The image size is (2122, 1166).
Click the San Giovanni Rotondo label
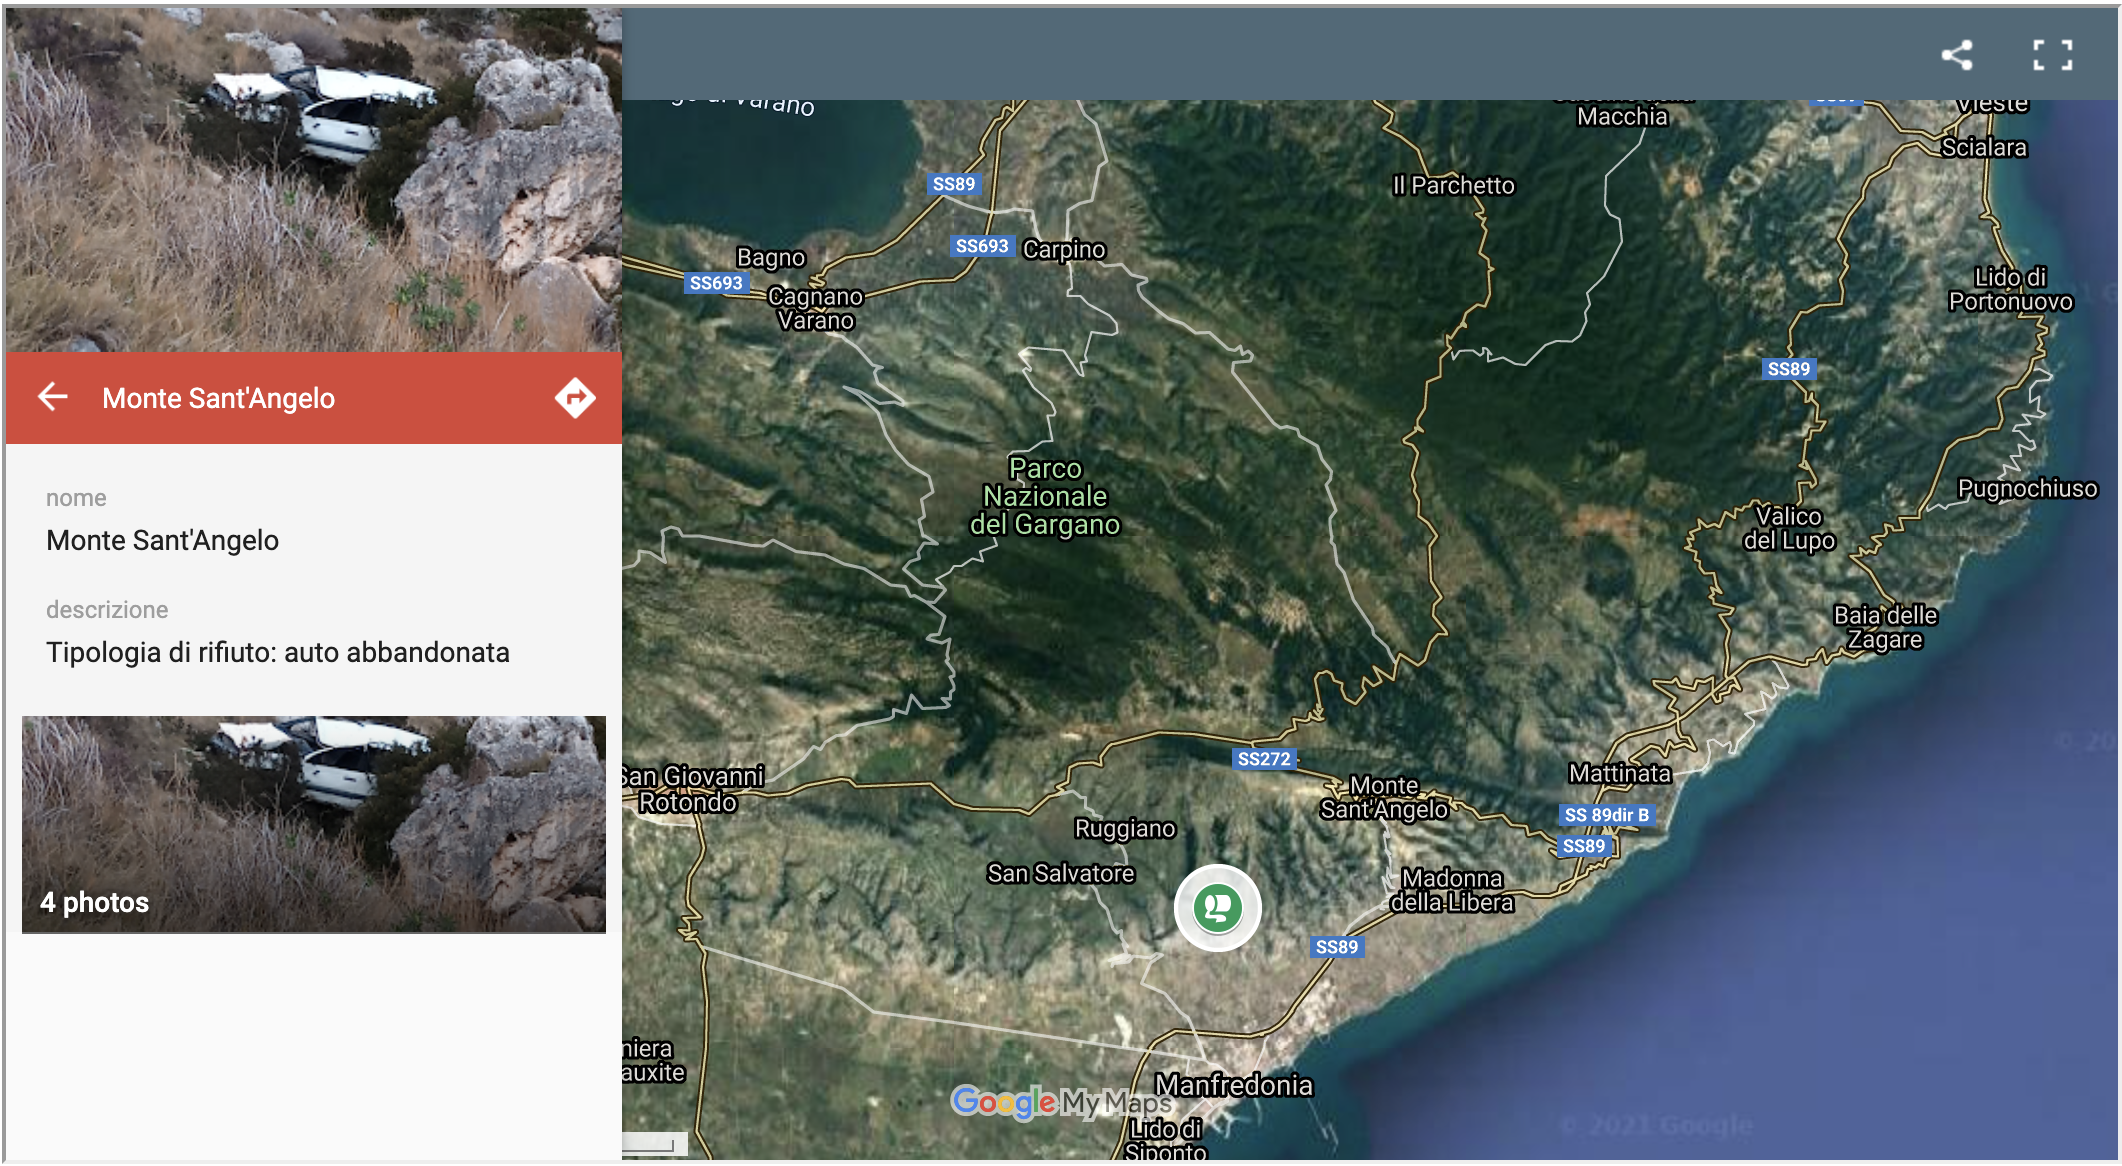(692, 789)
